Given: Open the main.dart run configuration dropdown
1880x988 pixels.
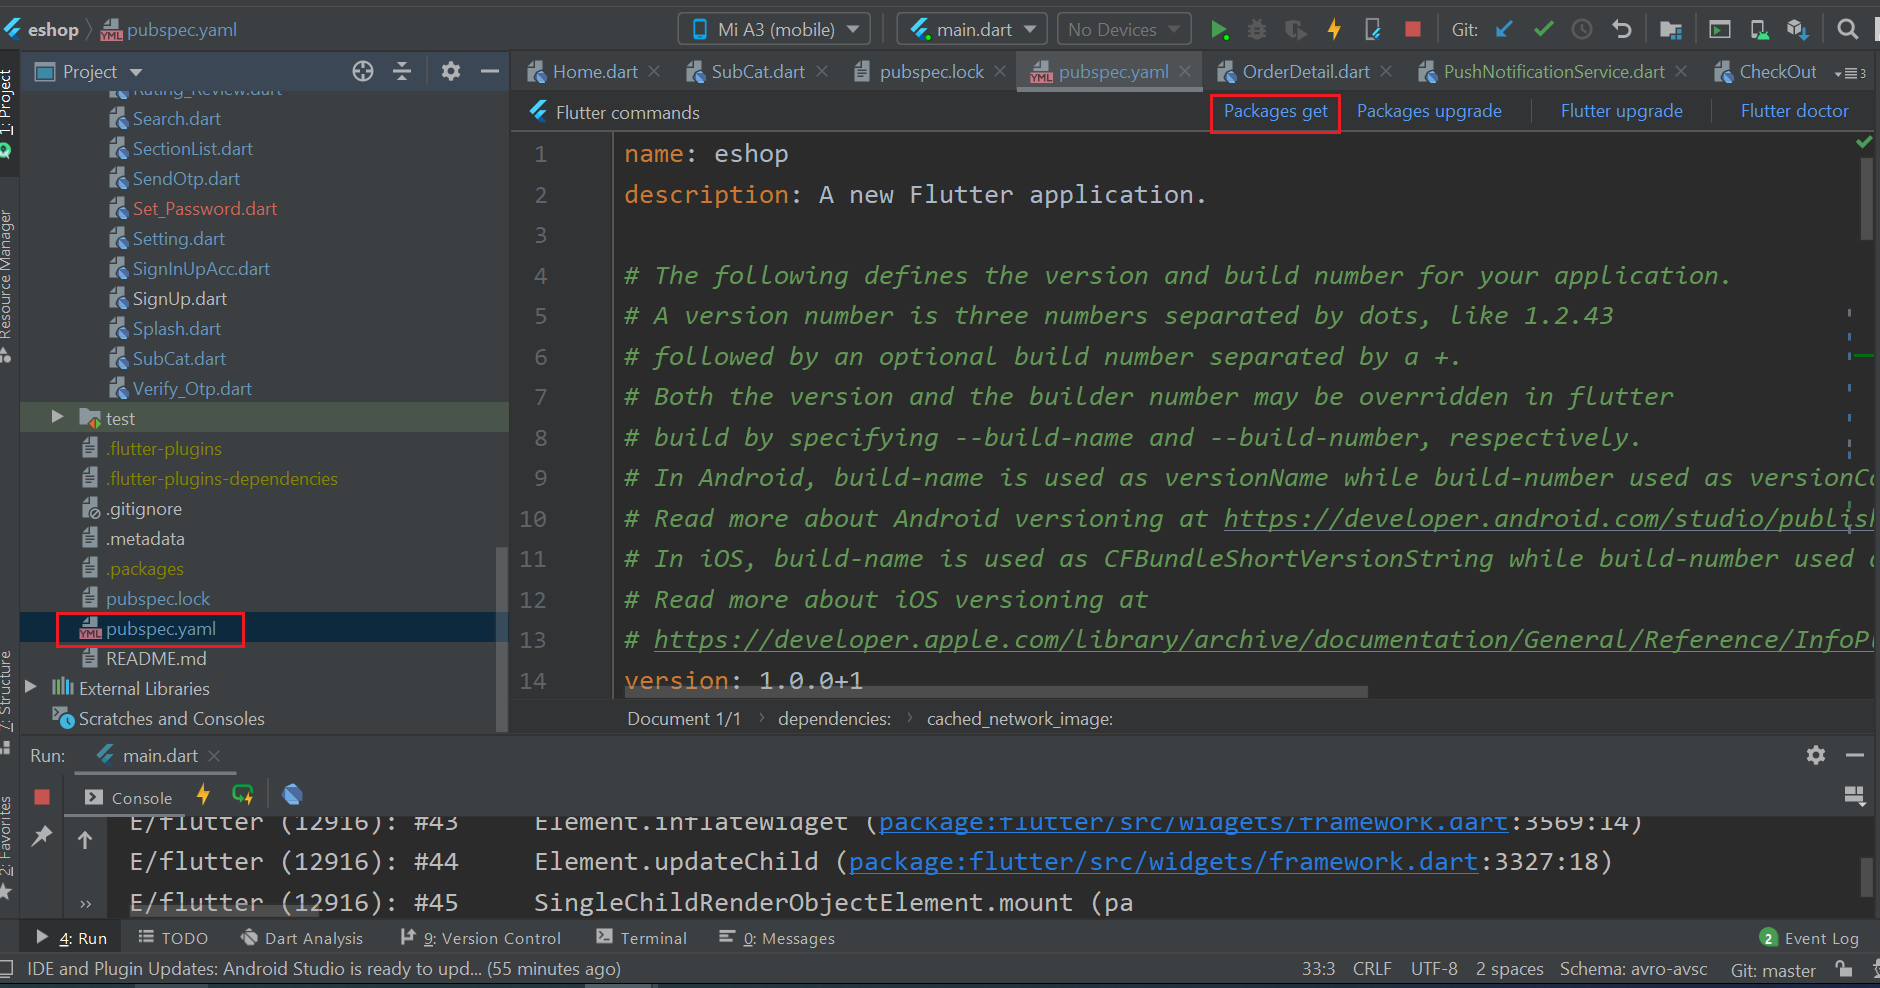Looking at the screenshot, I should pyautogui.click(x=972, y=30).
